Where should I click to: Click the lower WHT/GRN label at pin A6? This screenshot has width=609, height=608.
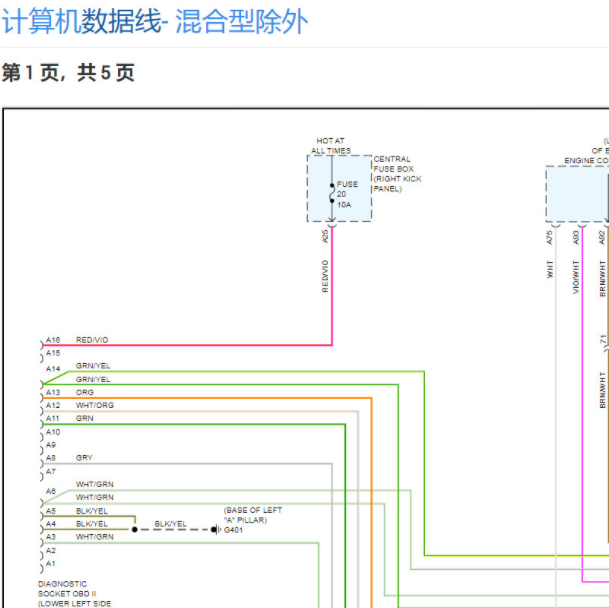[x=95, y=498]
